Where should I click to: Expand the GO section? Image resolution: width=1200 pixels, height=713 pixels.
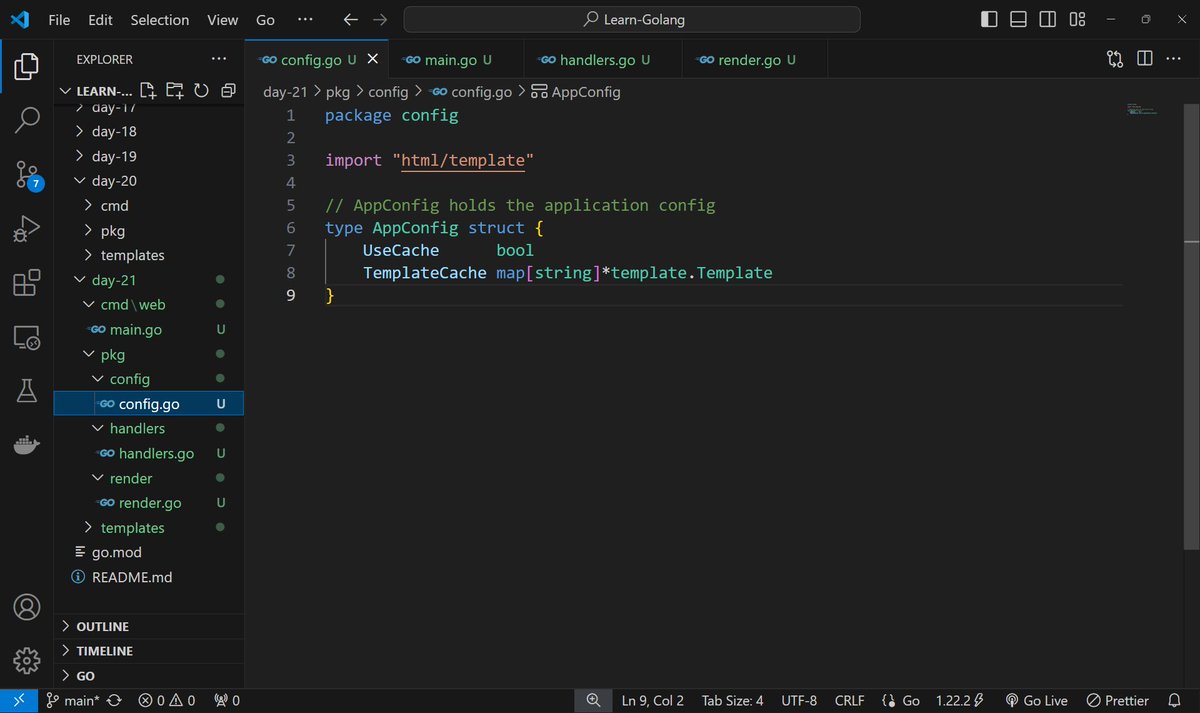coord(149,676)
